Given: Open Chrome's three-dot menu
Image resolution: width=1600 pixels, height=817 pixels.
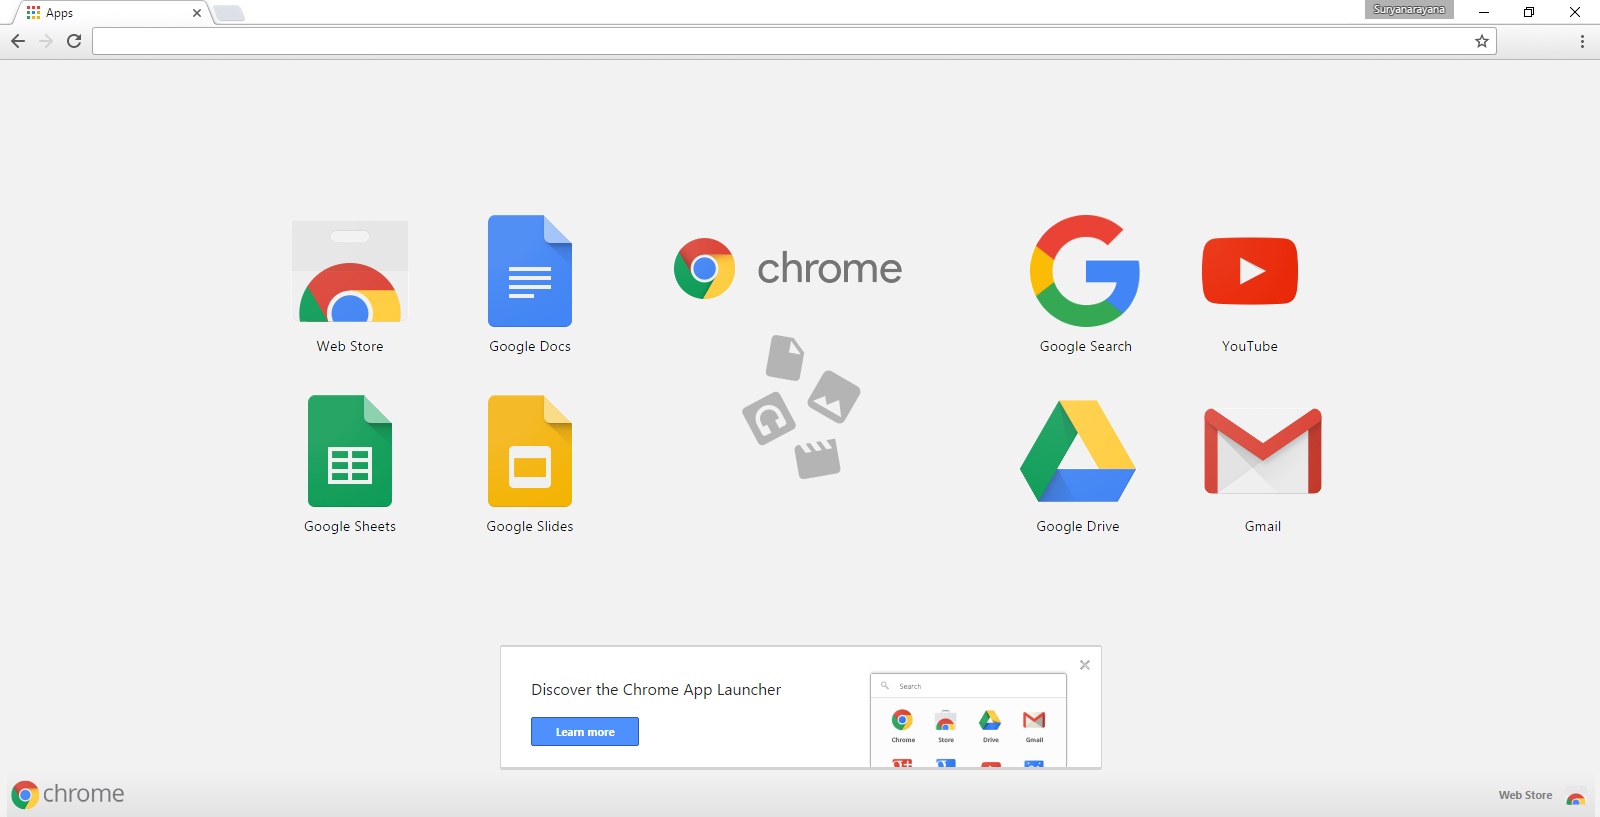Looking at the screenshot, I should (x=1582, y=41).
